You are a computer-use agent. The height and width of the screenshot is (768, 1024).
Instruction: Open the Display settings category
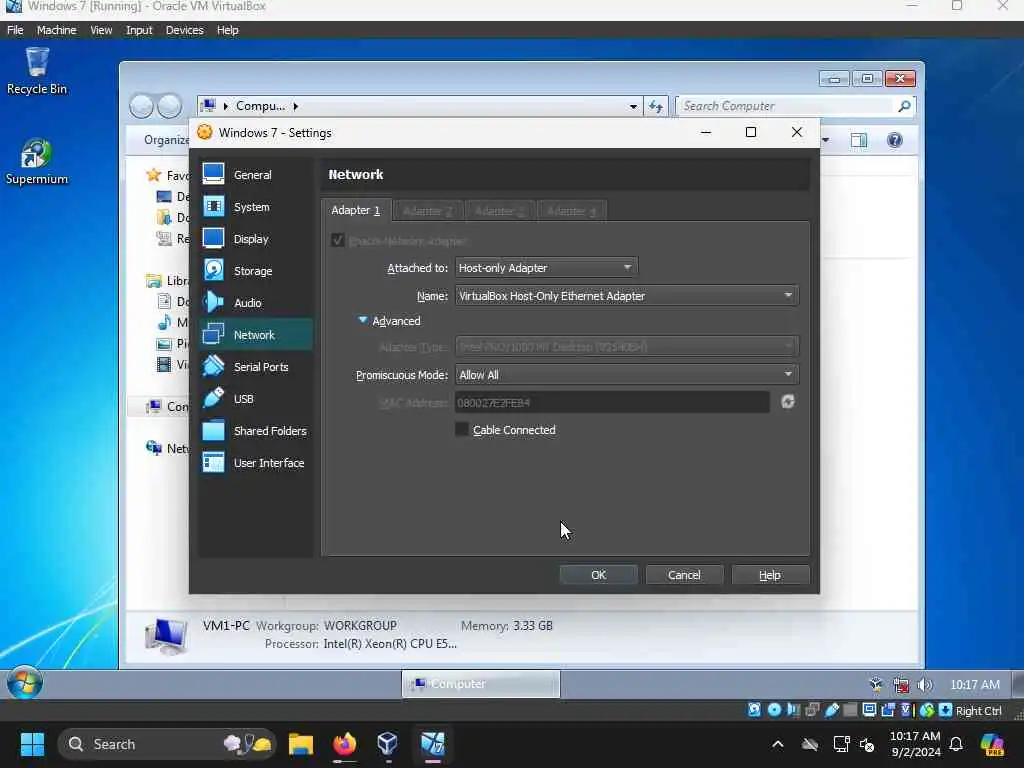pos(255,238)
